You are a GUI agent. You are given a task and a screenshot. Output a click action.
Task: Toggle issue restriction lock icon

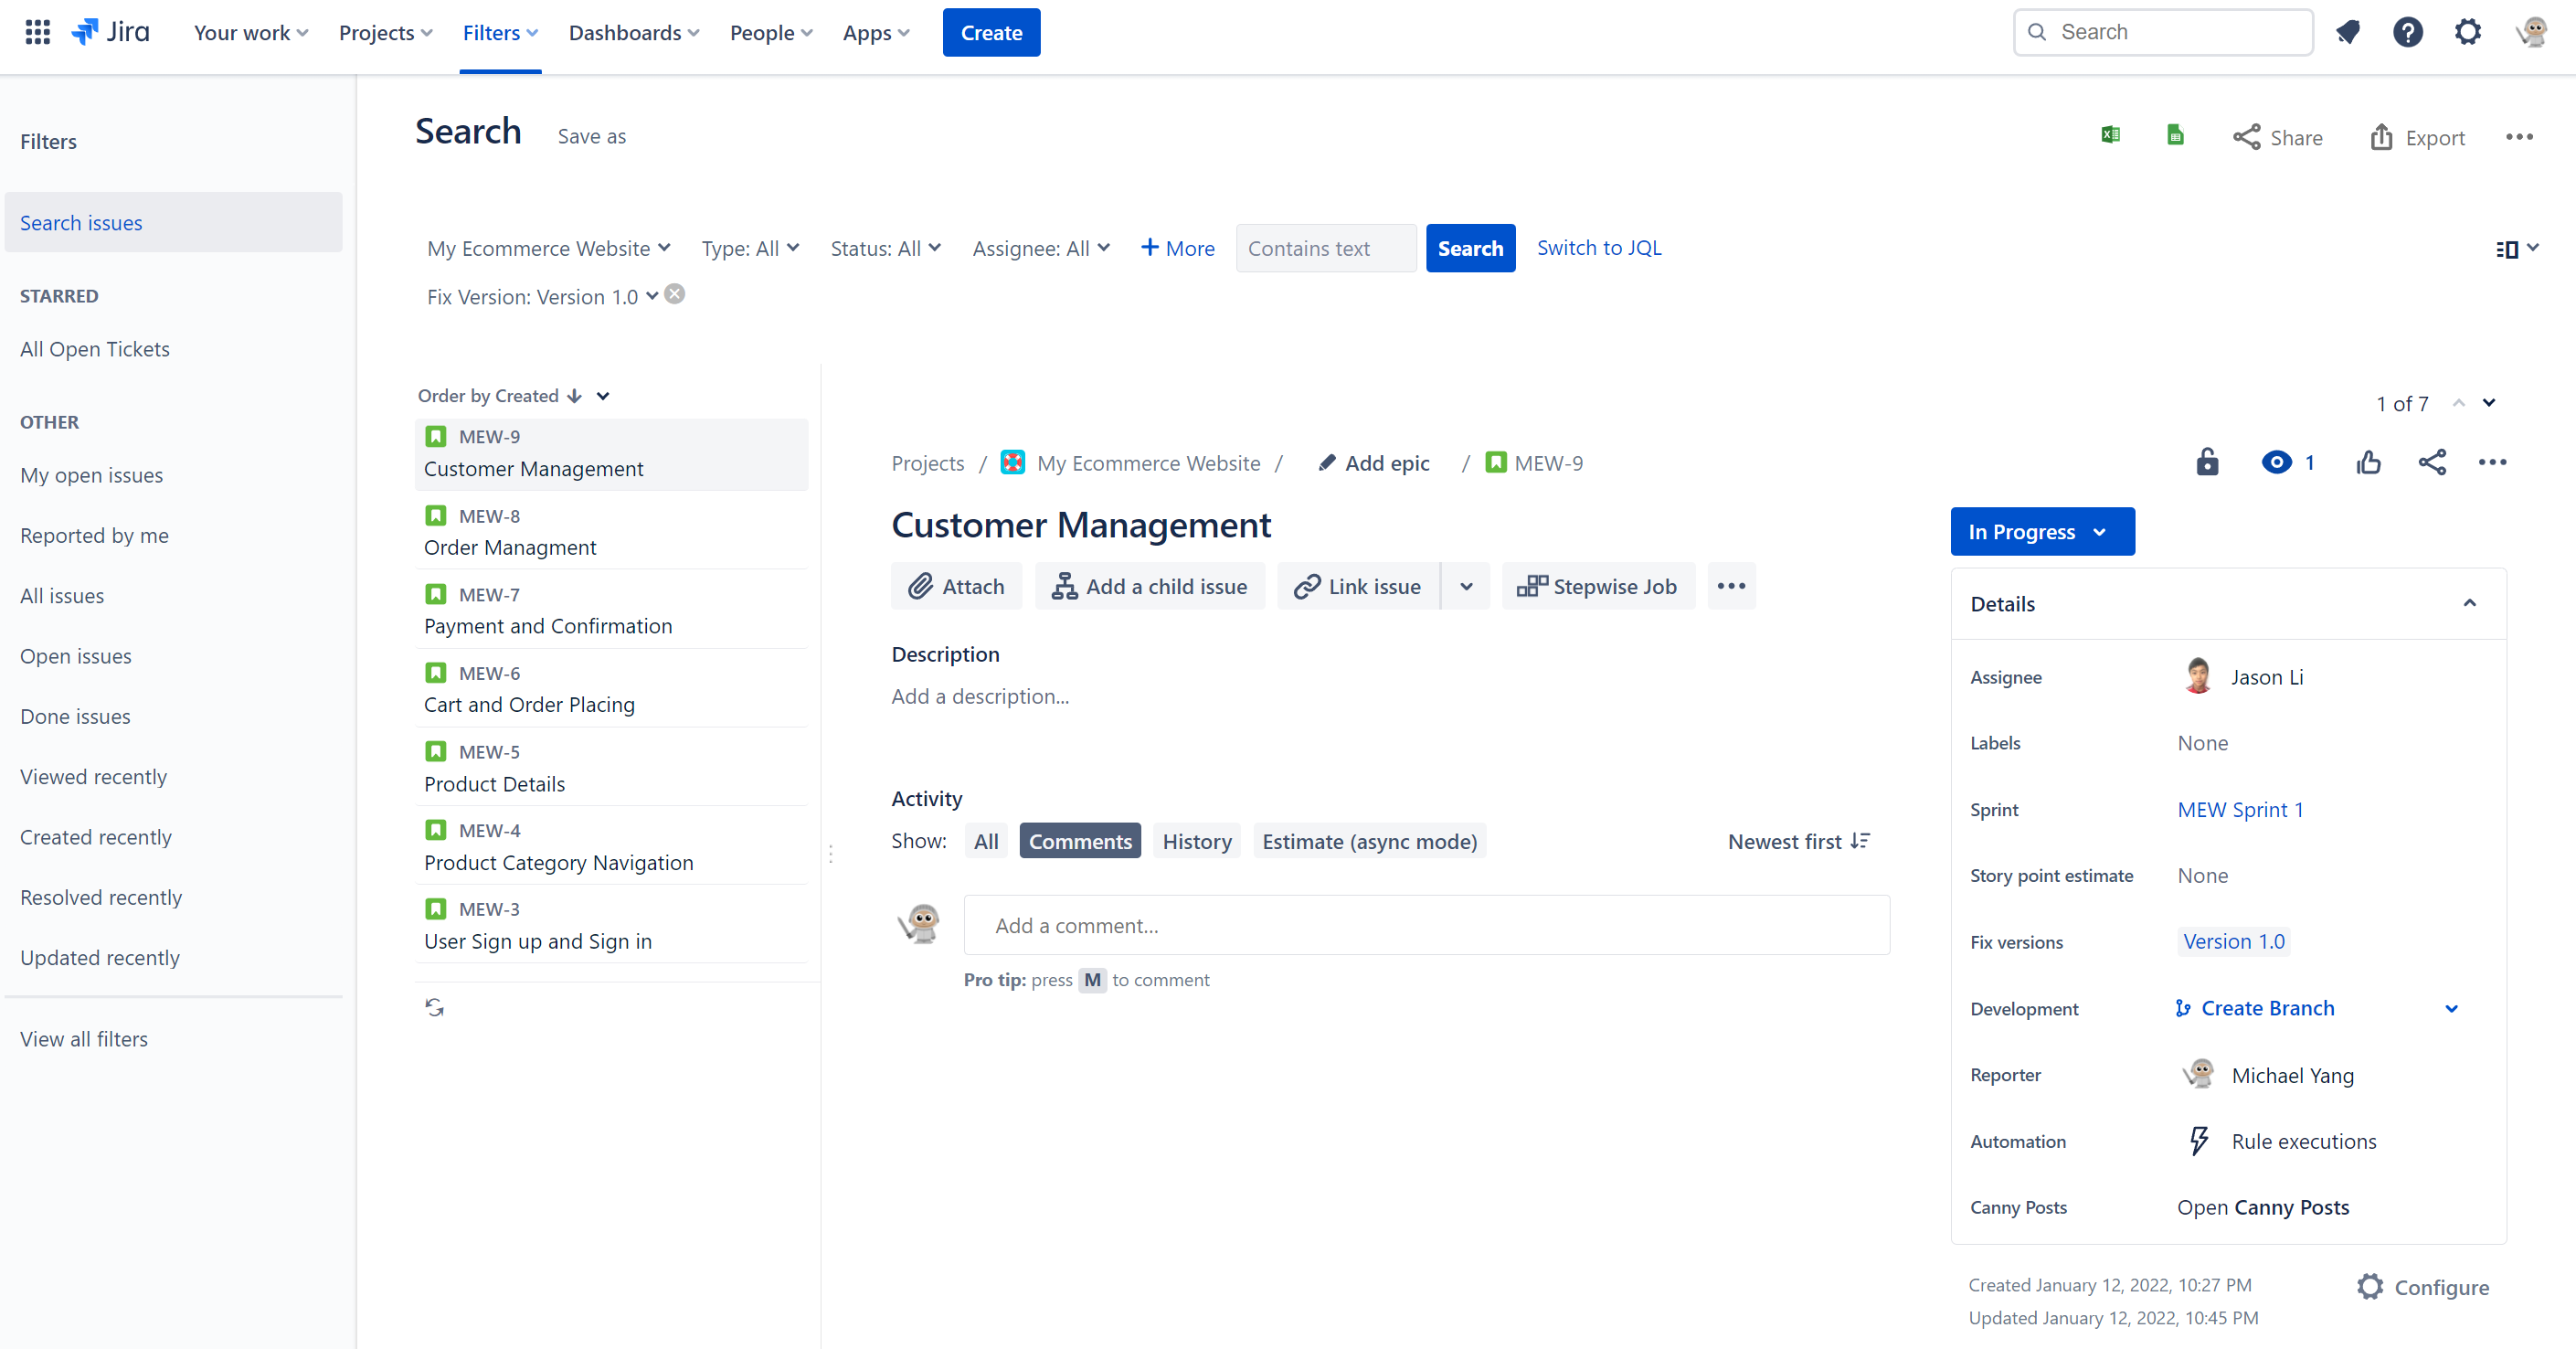click(x=2208, y=462)
